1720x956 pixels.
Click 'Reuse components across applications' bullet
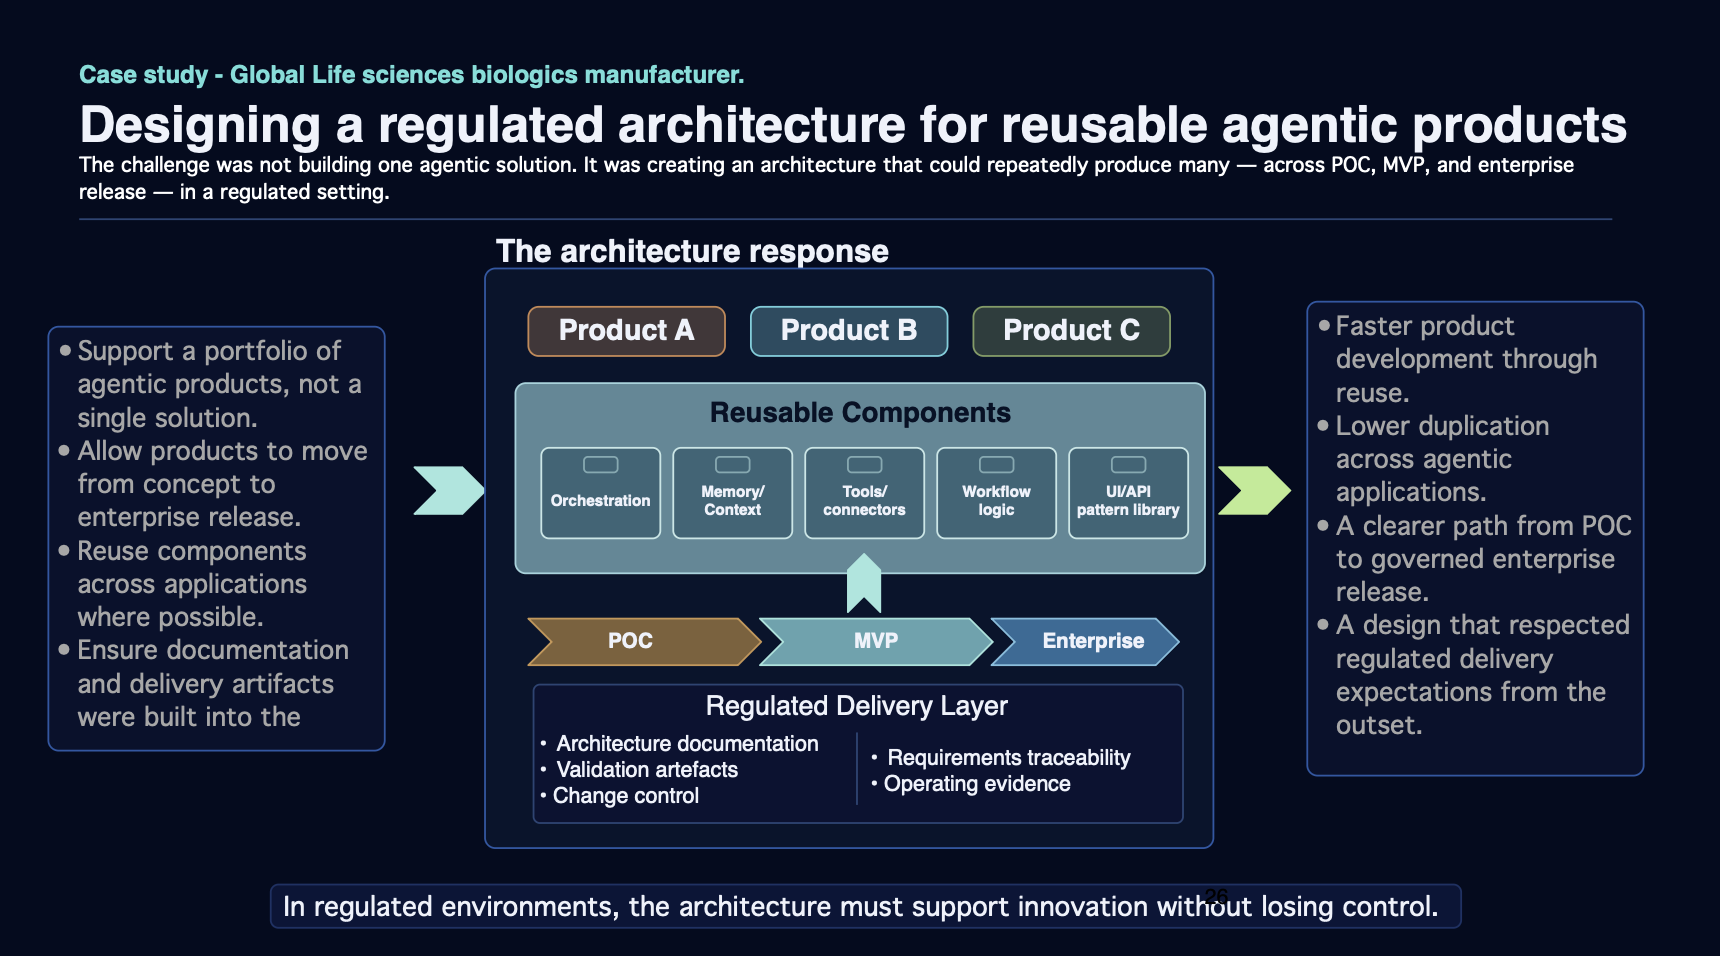[x=184, y=584]
